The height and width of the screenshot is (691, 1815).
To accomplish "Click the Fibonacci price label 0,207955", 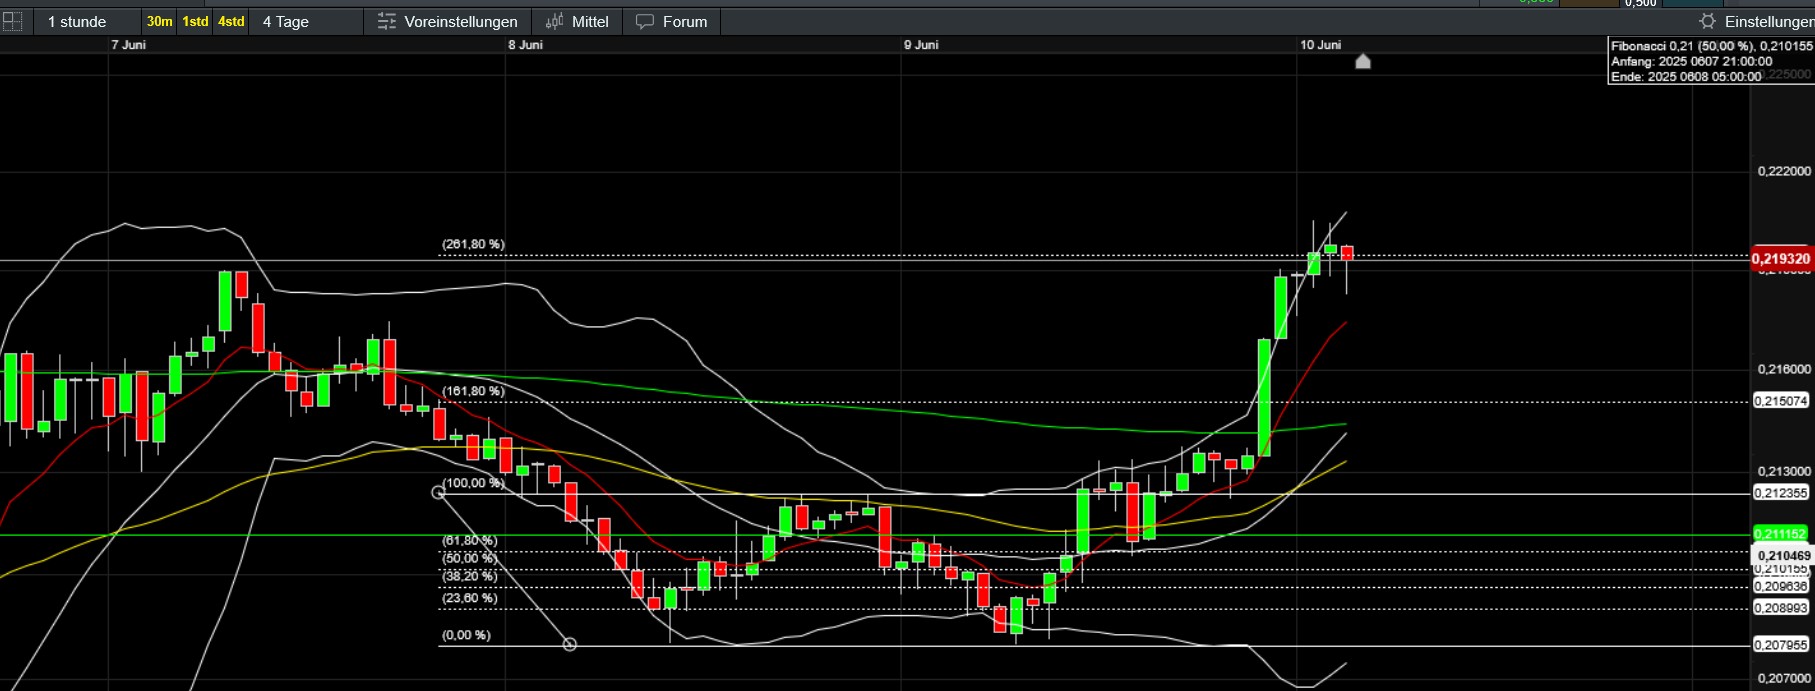I will [x=1781, y=645].
